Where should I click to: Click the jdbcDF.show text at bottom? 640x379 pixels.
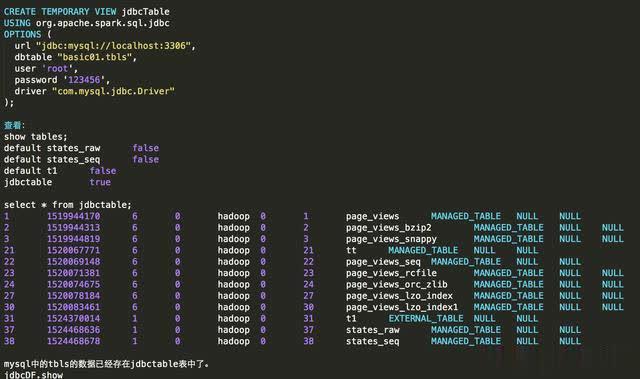tap(33, 375)
